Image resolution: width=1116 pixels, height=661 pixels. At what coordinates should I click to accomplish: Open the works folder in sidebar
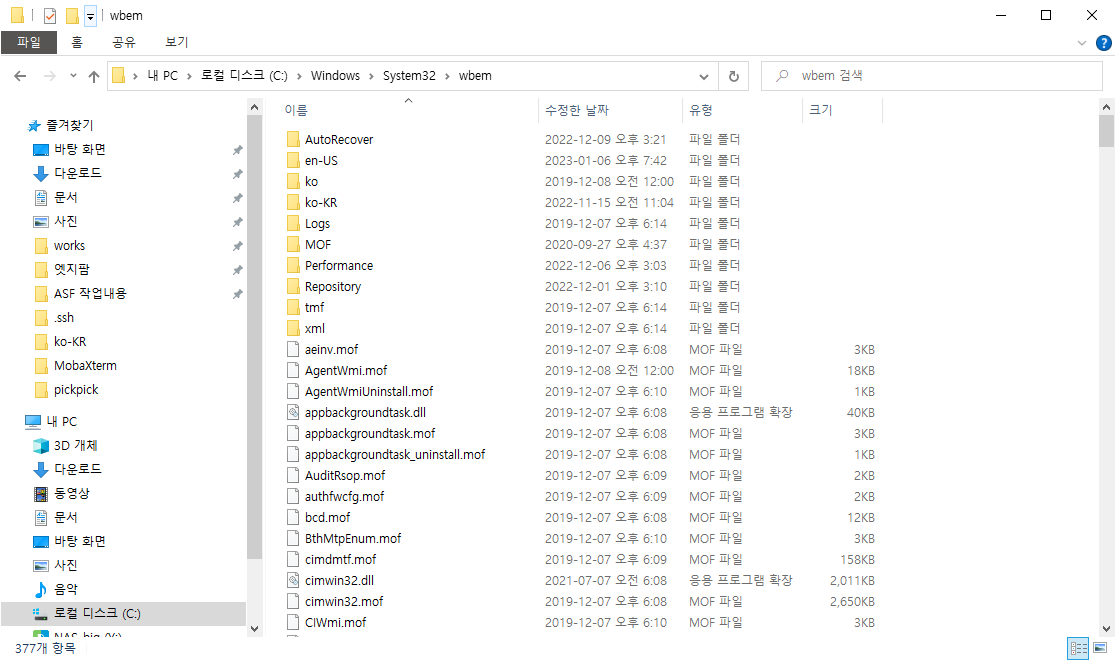point(69,245)
